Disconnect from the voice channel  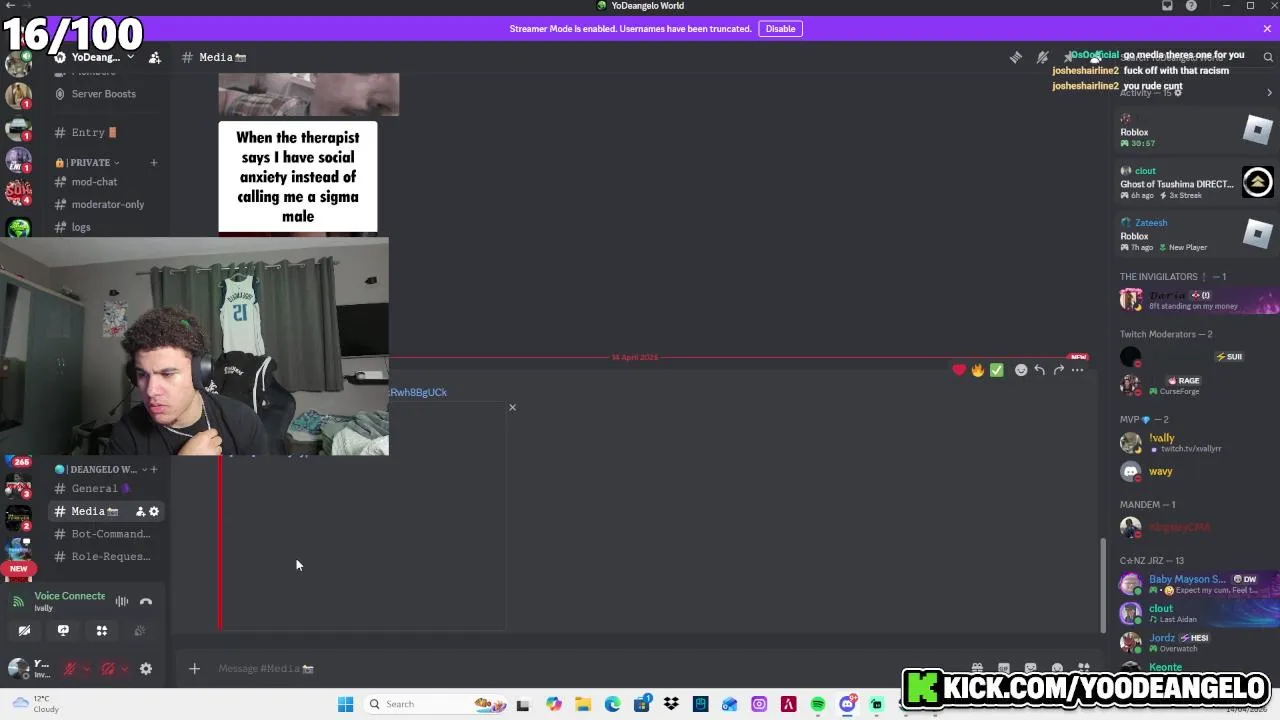click(x=146, y=601)
